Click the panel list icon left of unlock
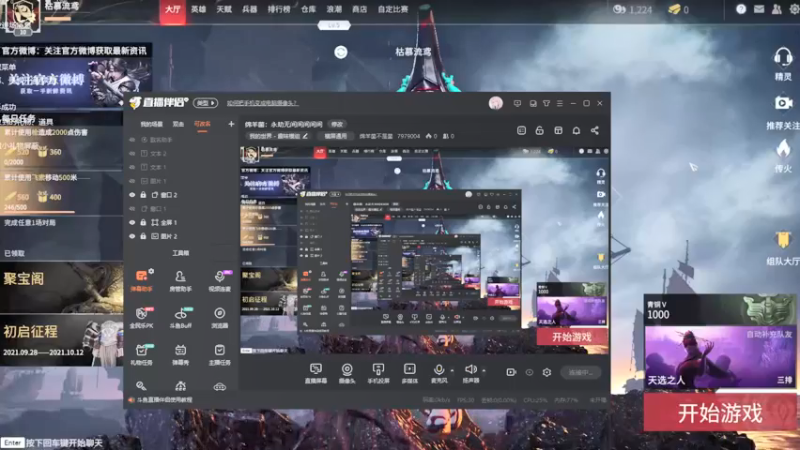Viewport: 800px width, 450px height. [521, 131]
